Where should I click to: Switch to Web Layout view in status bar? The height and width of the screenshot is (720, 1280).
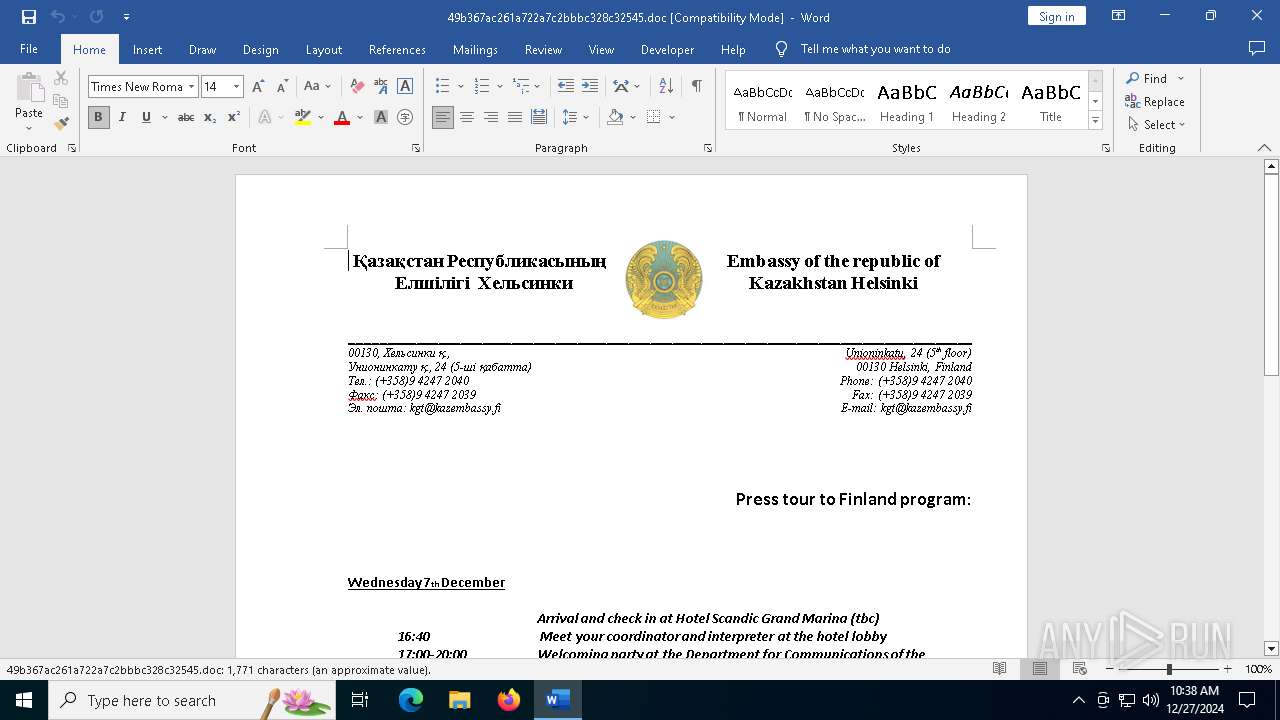pos(1079,669)
